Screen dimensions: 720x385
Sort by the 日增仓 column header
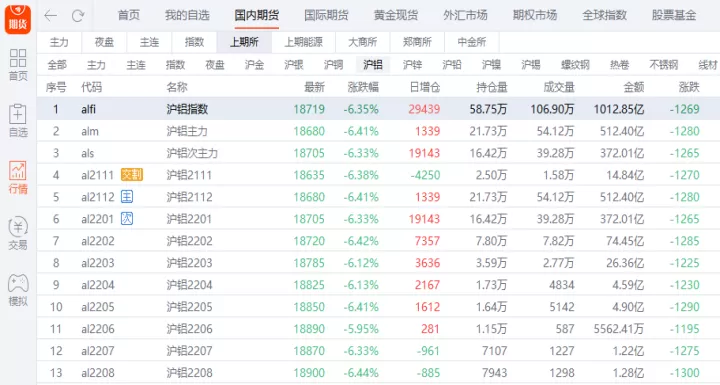tap(425, 87)
